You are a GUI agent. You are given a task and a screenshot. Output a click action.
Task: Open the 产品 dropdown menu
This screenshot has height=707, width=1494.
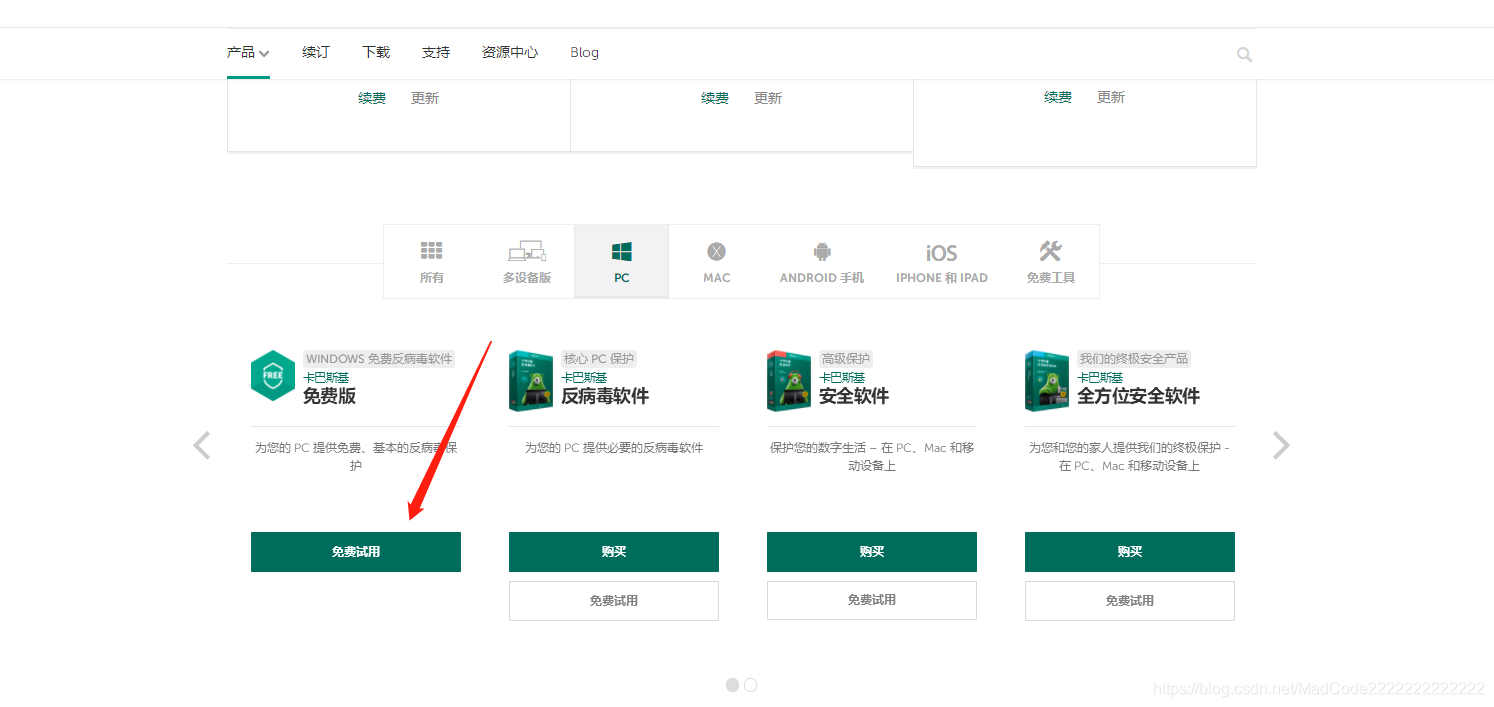[248, 52]
